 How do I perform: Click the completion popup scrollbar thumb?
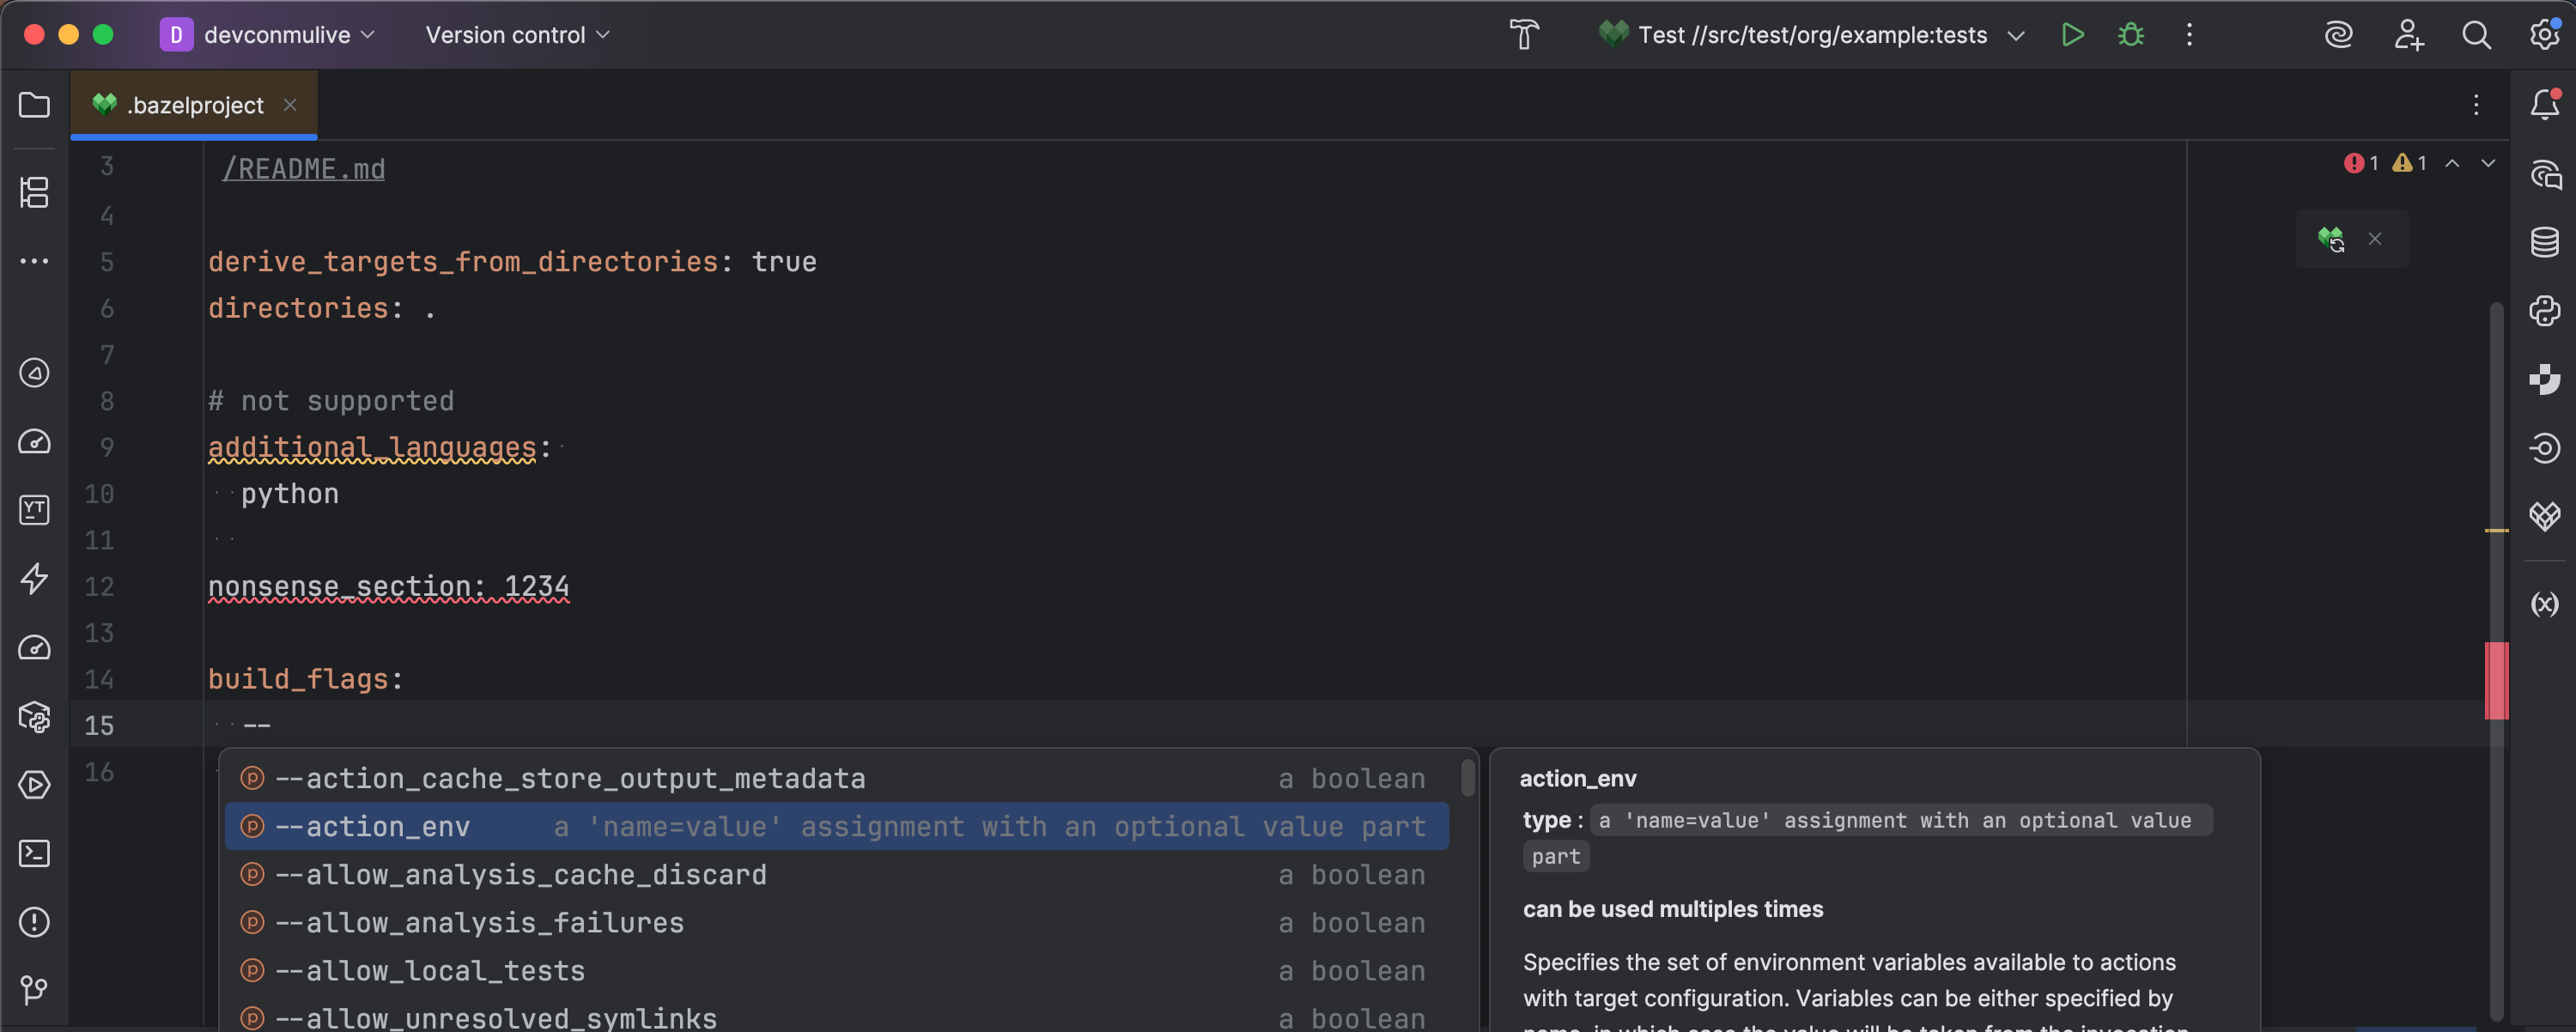coord(1467,778)
